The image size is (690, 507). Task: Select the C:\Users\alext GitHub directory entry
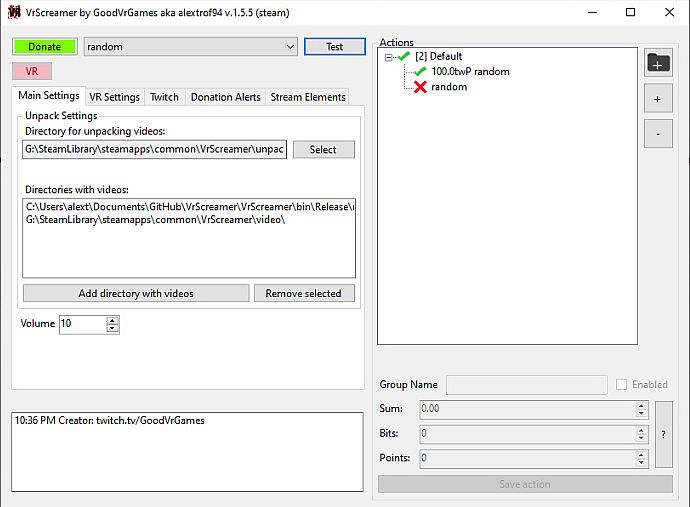(x=190, y=206)
